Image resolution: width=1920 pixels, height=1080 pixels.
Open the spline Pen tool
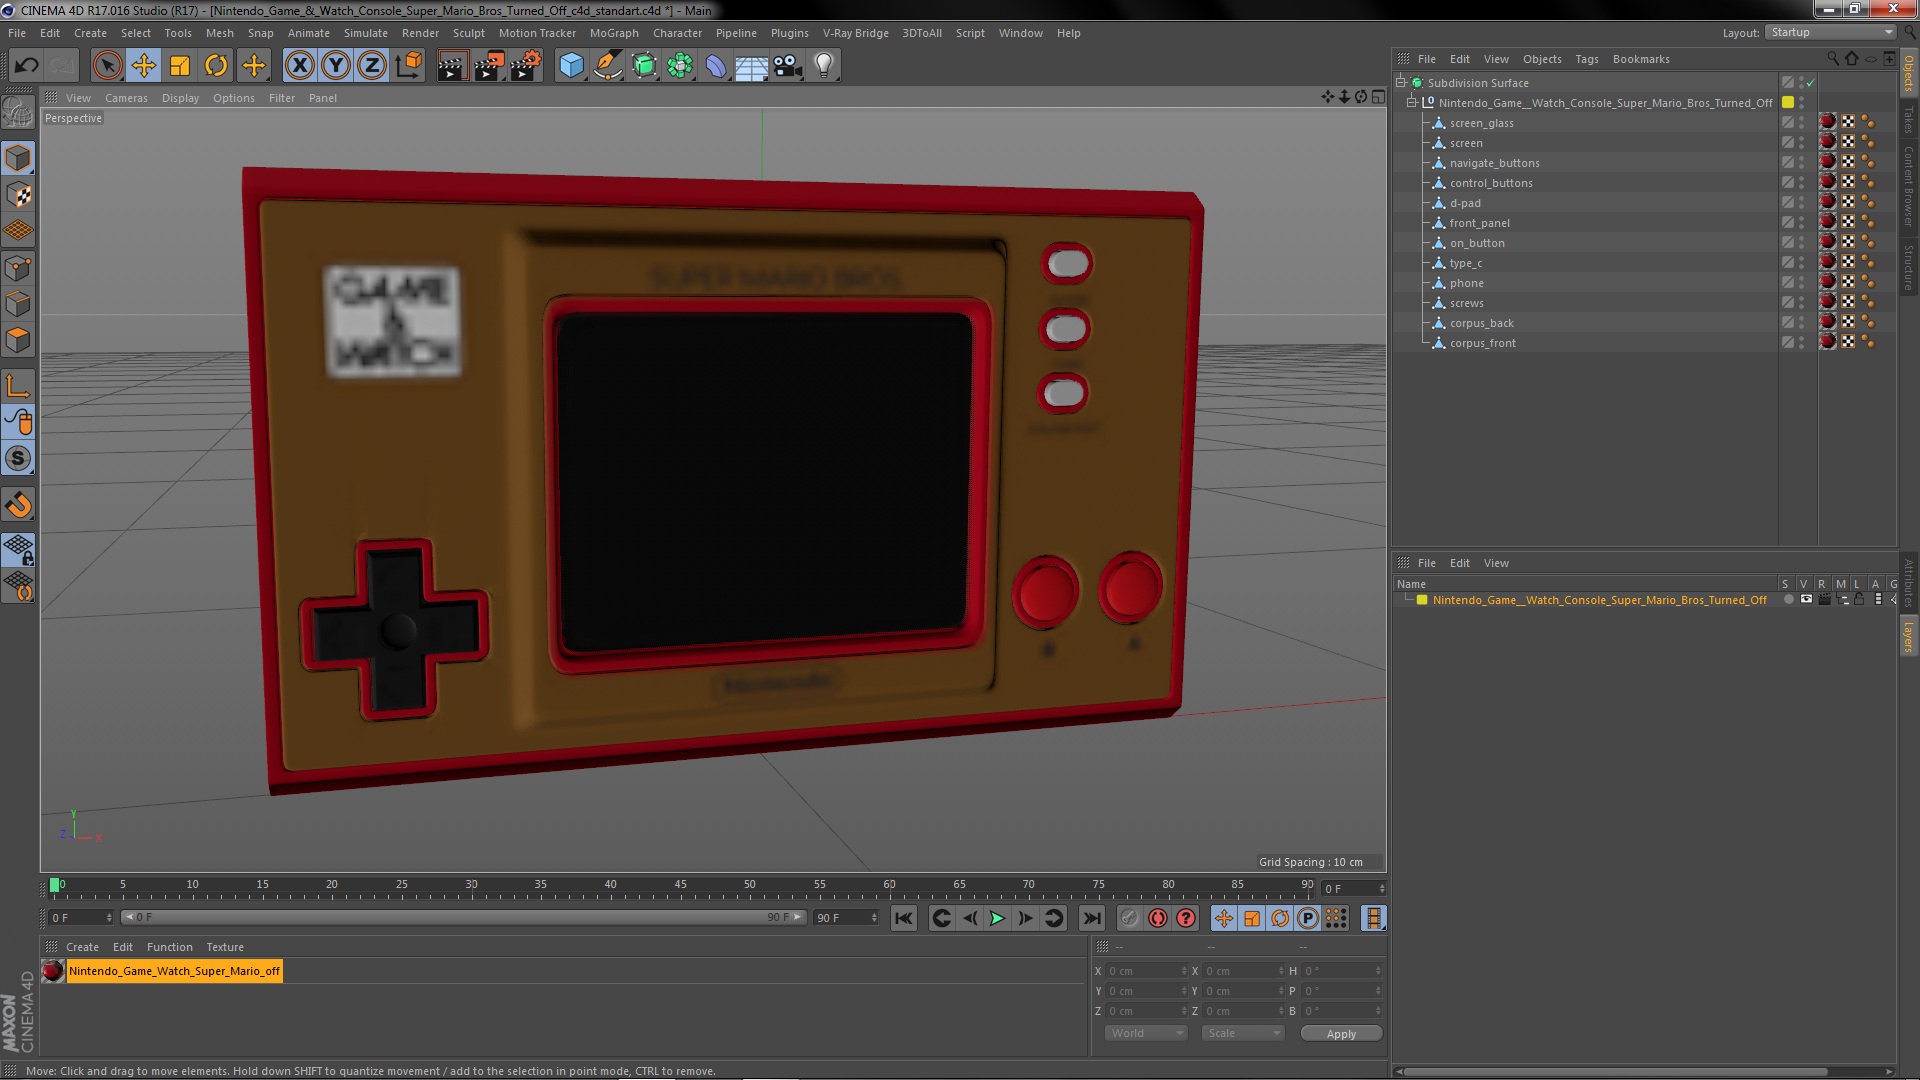tap(607, 66)
